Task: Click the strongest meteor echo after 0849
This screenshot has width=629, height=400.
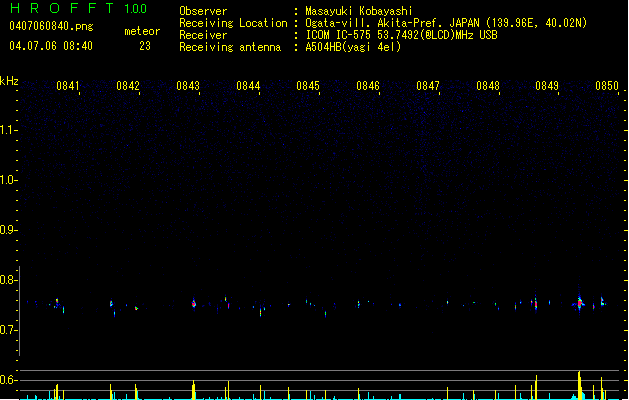Action: [x=579, y=302]
